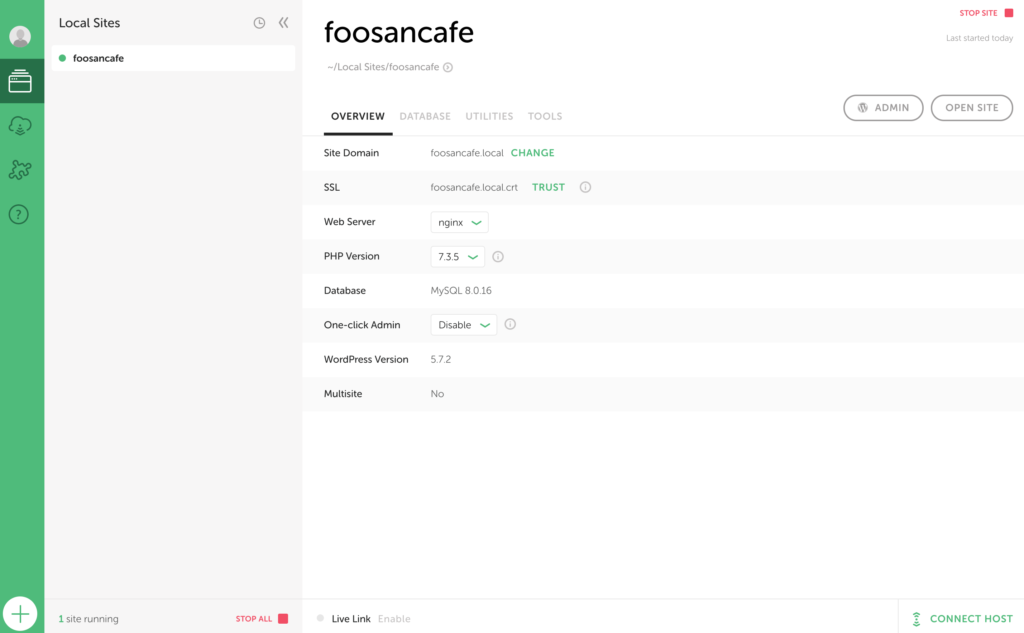Viewport: 1024px width, 633px height.
Task: Open the One-click Admin dropdown
Action: pos(464,325)
